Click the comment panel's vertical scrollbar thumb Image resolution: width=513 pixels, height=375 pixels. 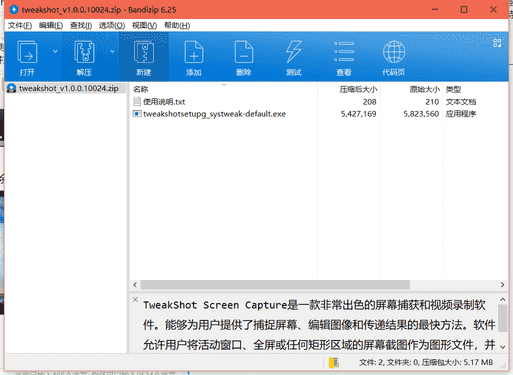click(x=502, y=318)
